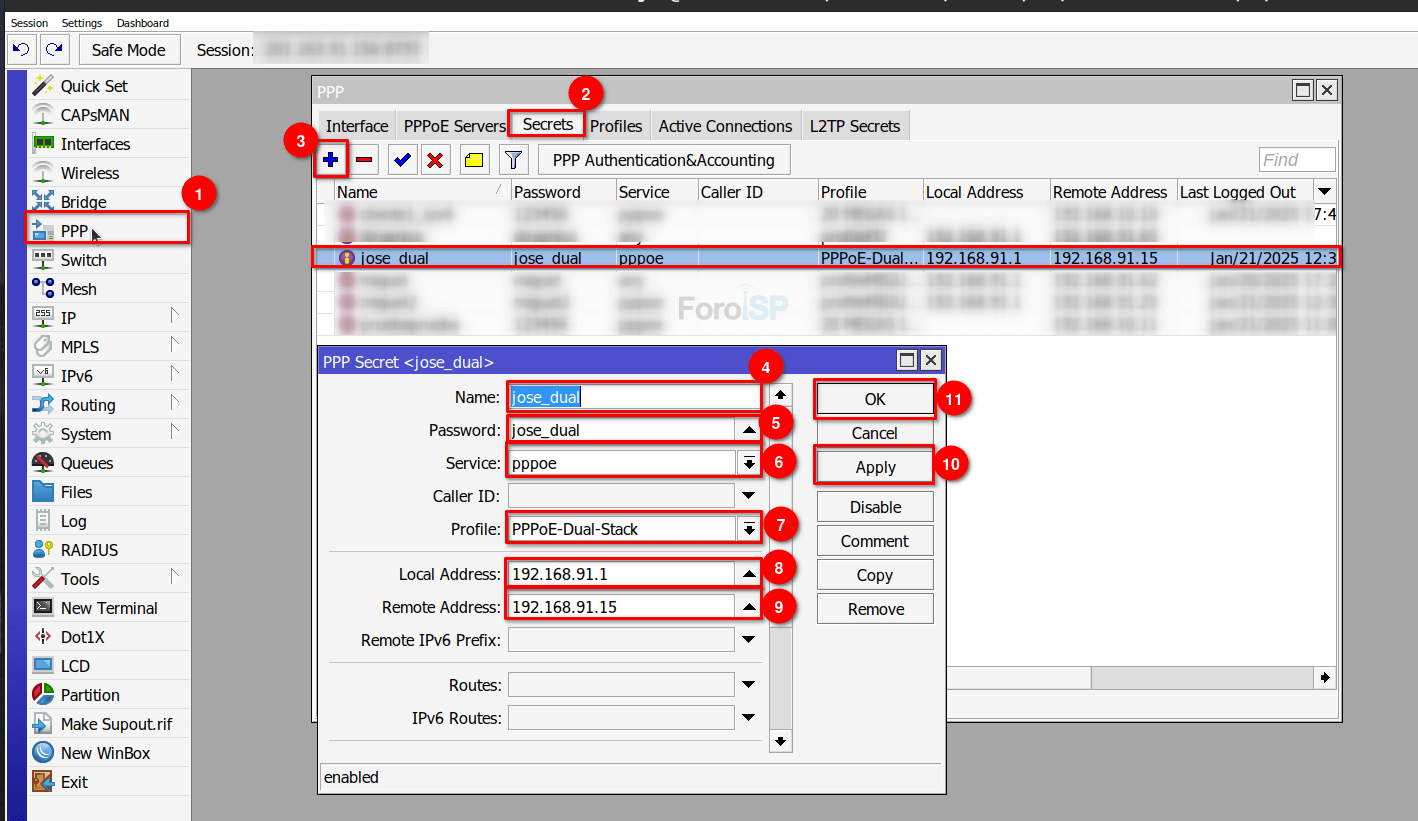Open New Terminal from sidebar
The image size is (1418, 821).
click(x=109, y=608)
